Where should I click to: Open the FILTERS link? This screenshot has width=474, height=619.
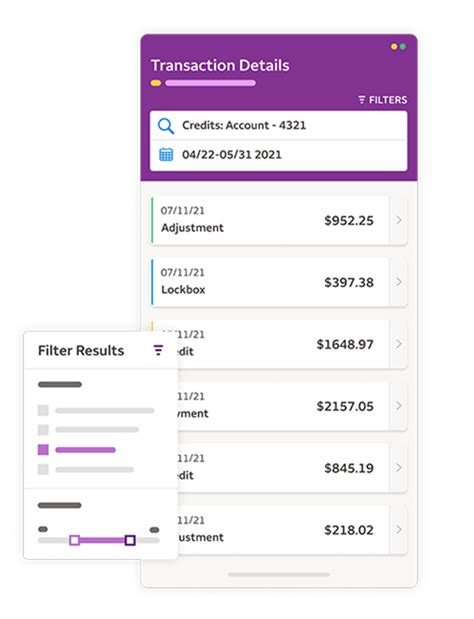point(382,100)
